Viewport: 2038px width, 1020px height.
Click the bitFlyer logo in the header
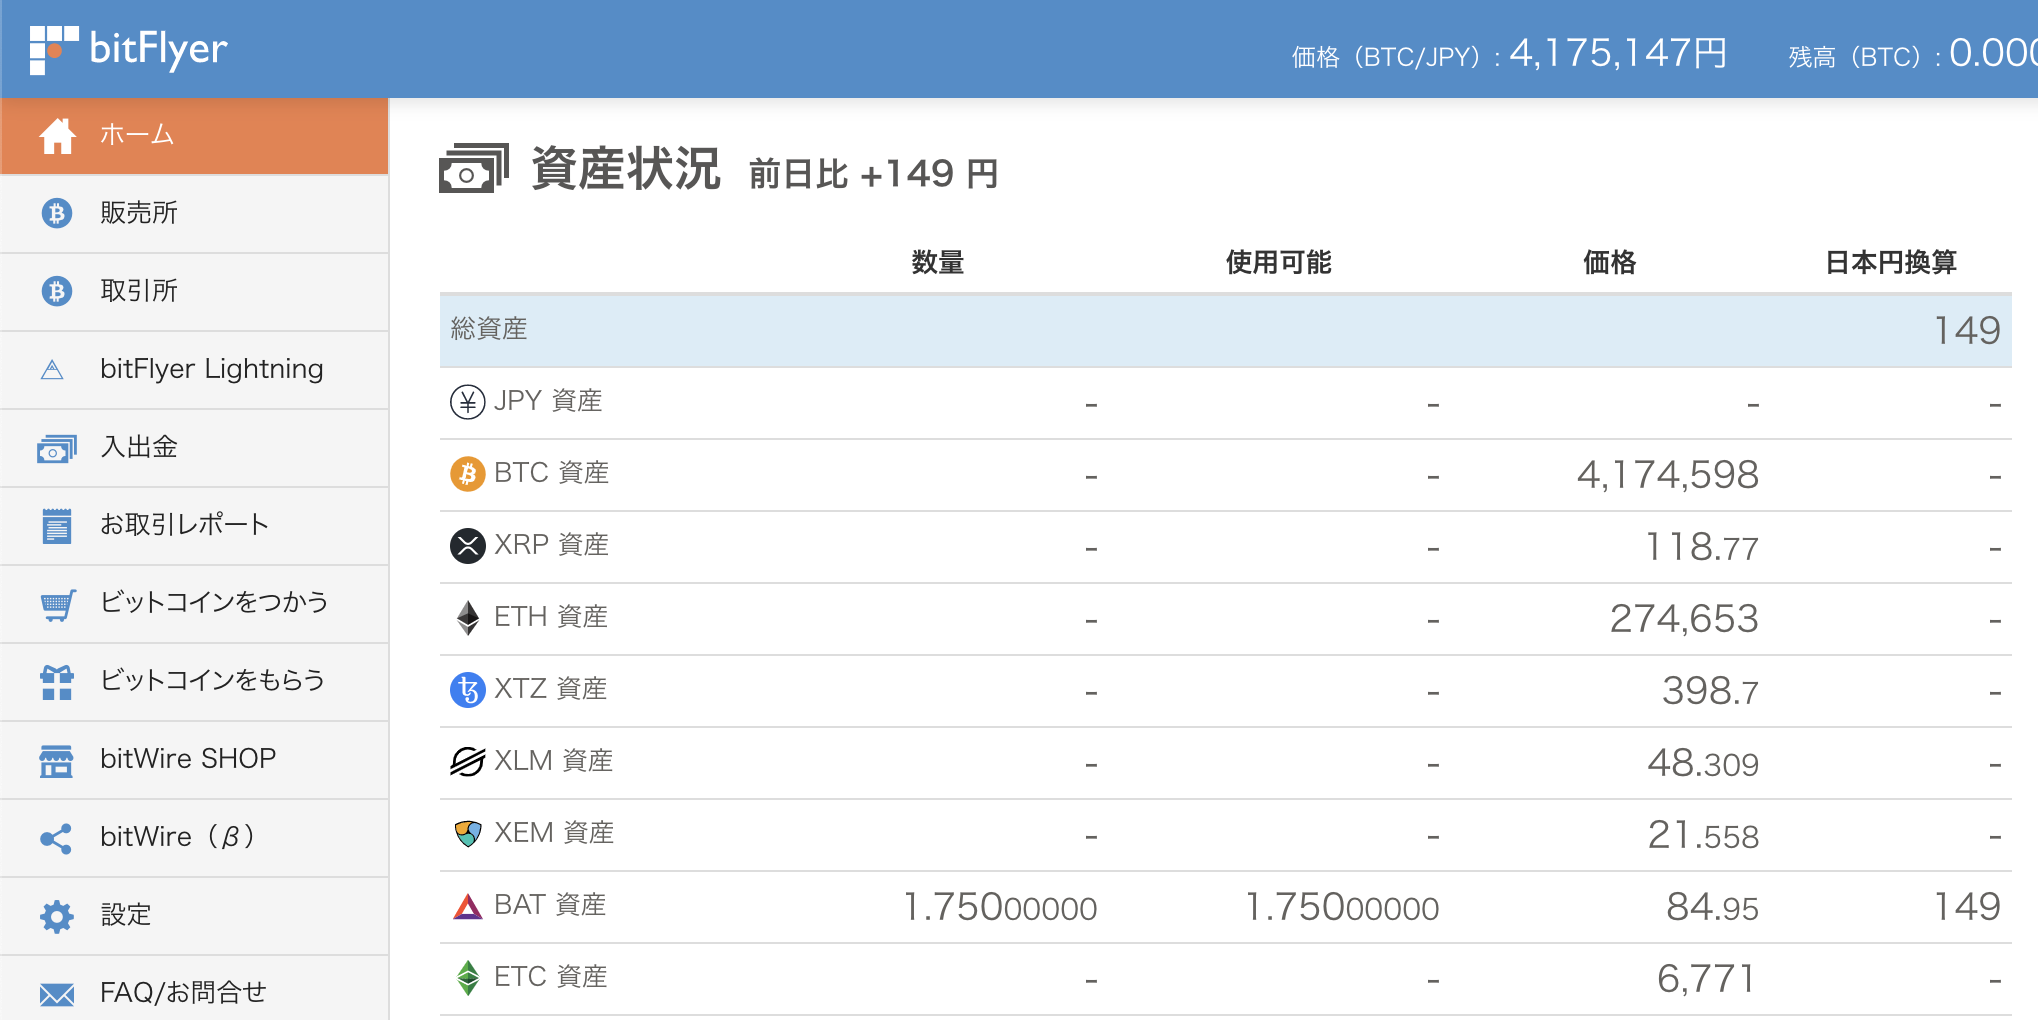point(130,48)
